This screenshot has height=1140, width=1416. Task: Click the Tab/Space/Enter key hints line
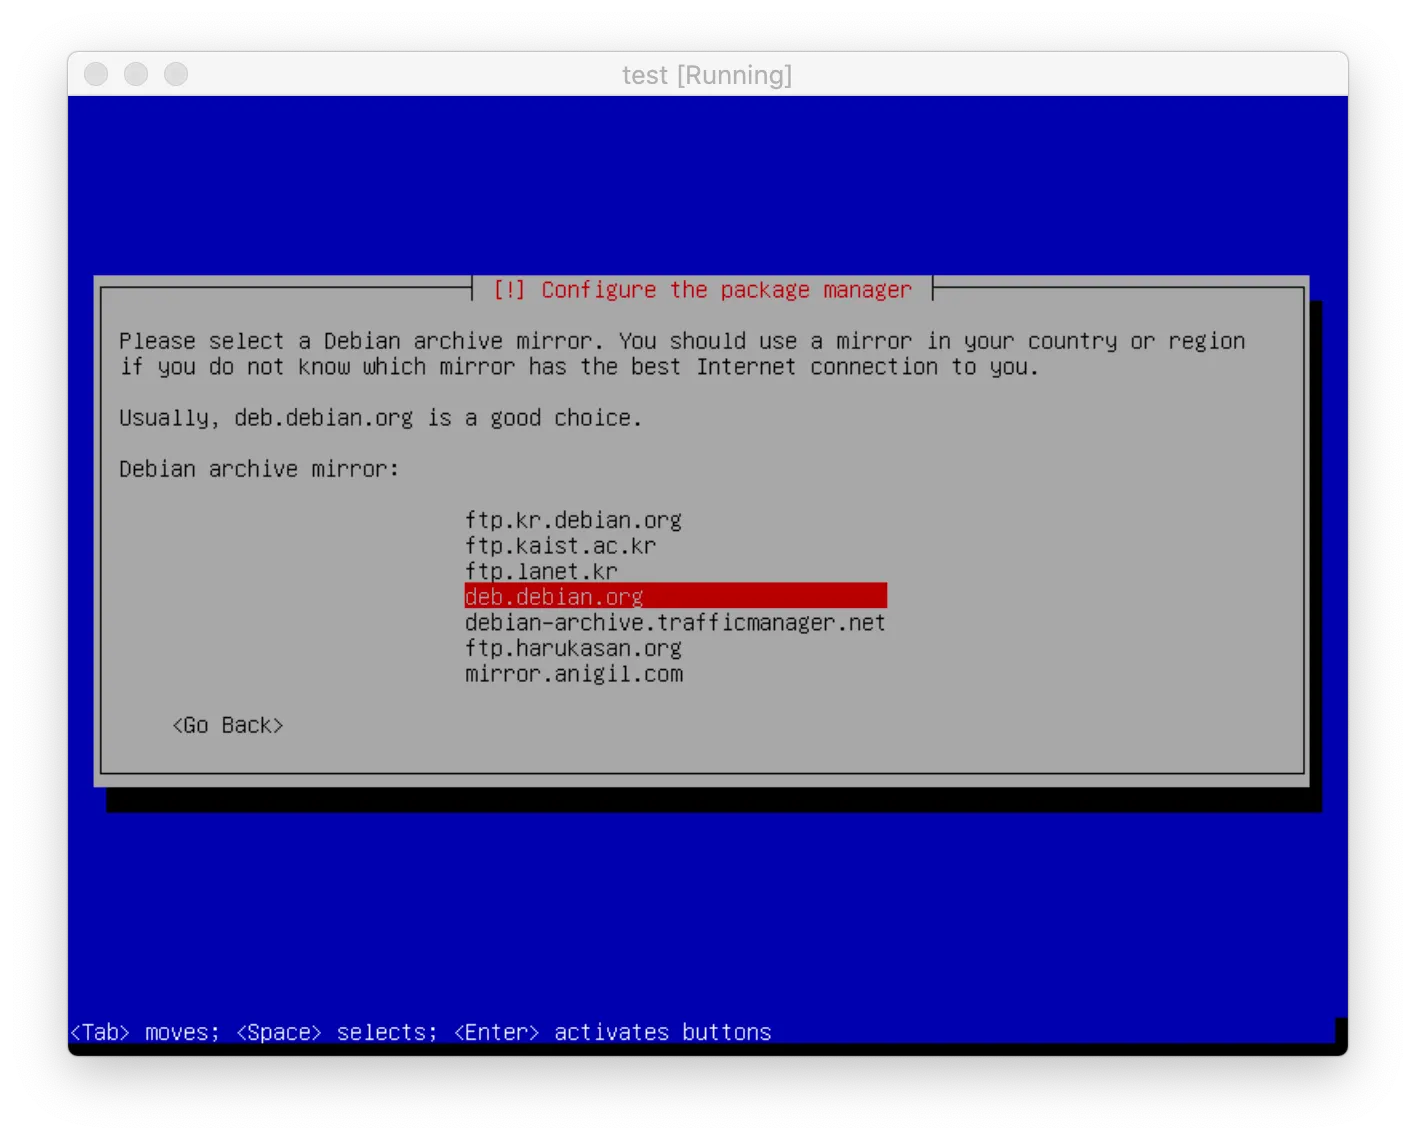(x=421, y=1032)
